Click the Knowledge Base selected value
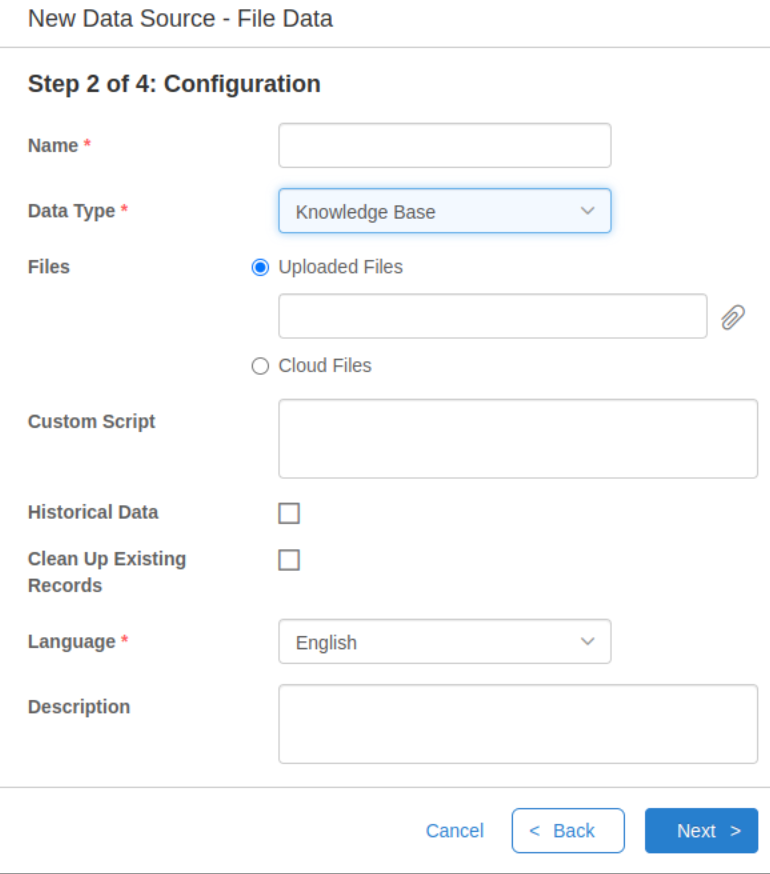The width and height of the screenshot is (770, 874). (x=365, y=212)
